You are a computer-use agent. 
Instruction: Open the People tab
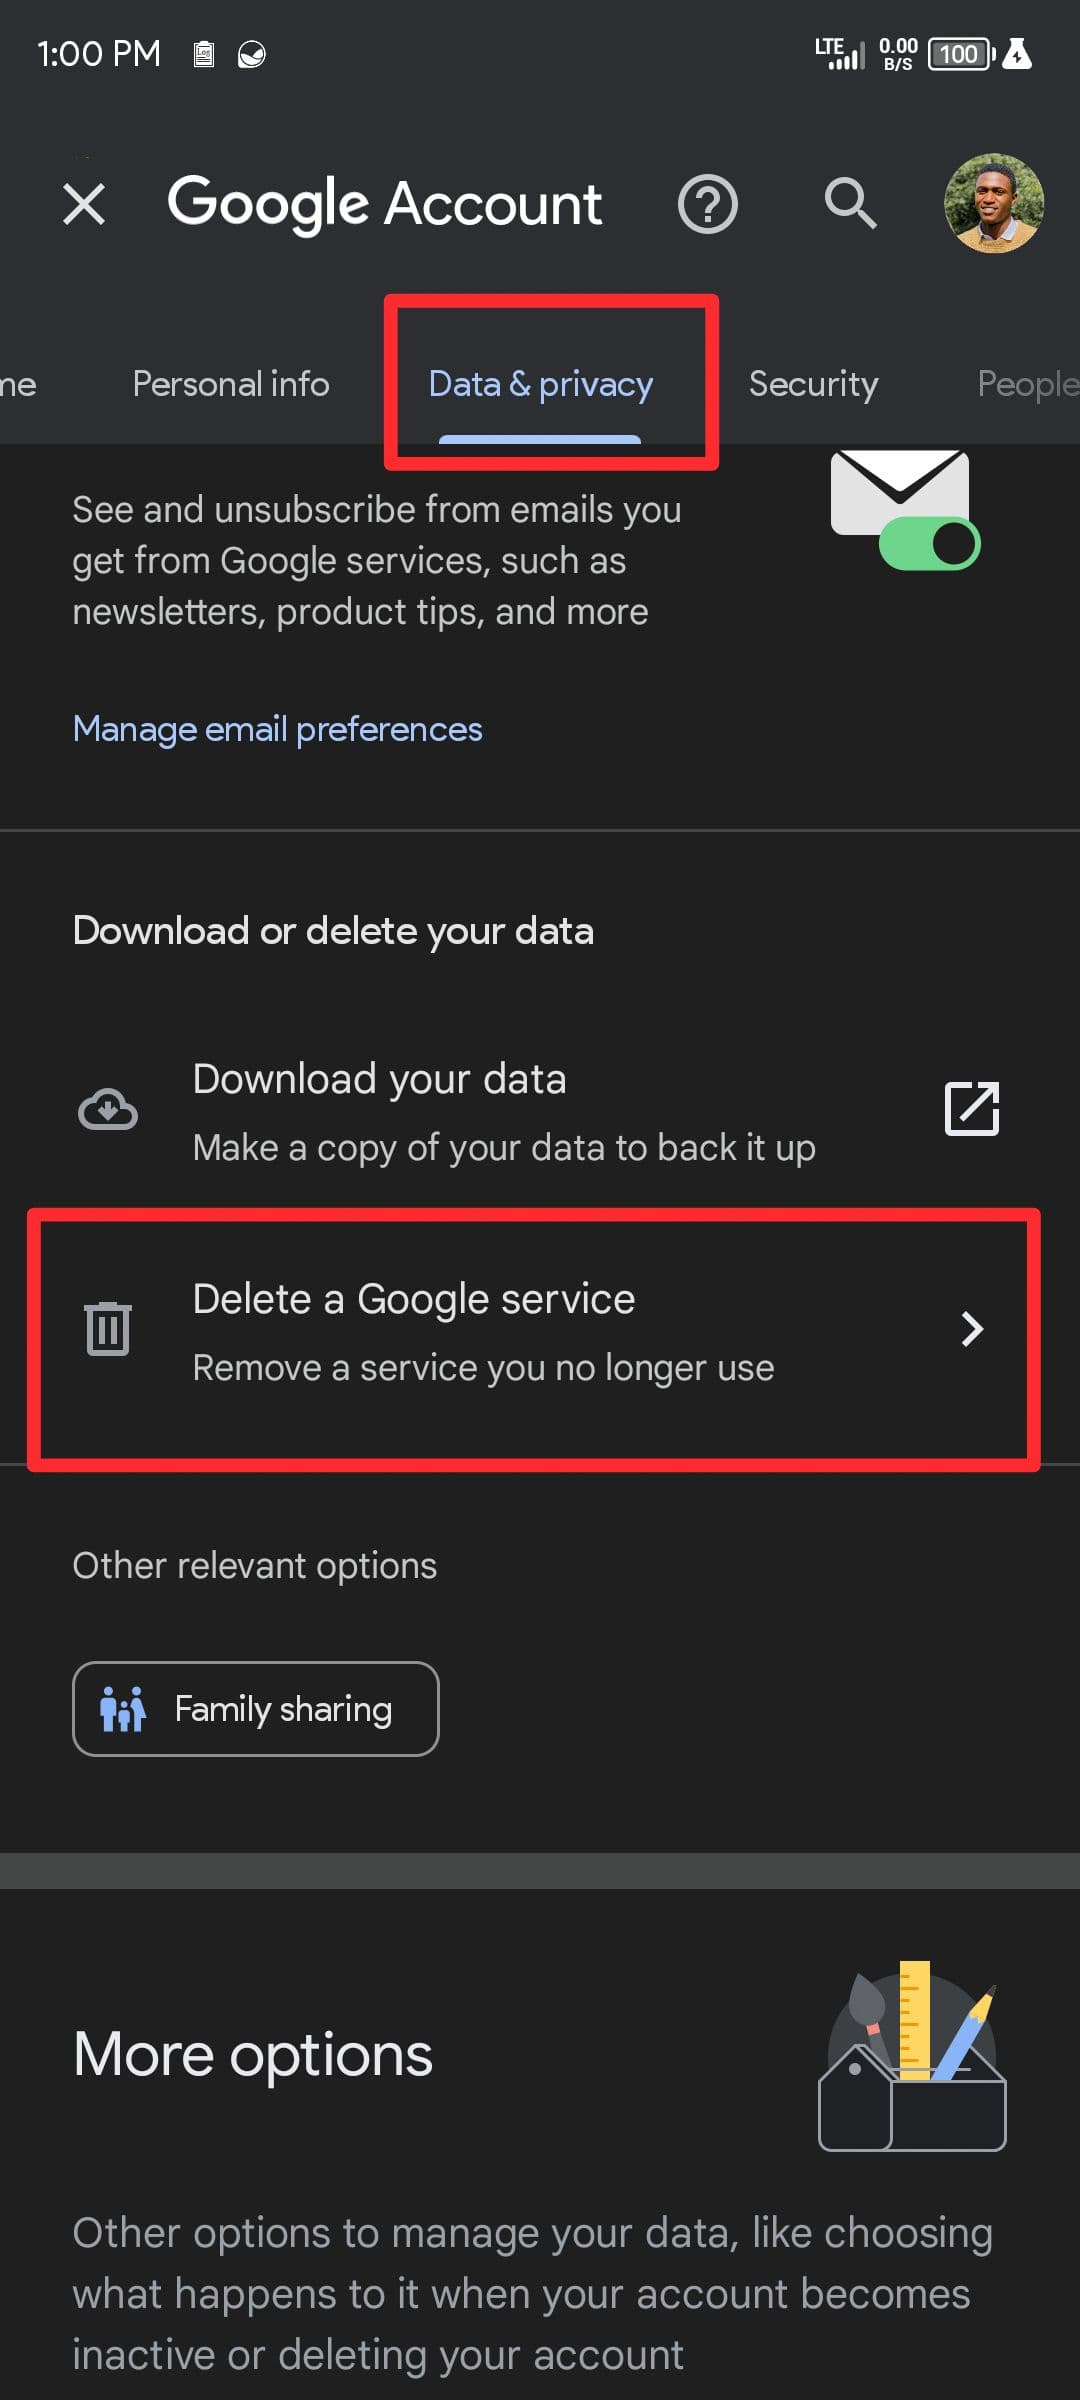(x=1026, y=384)
